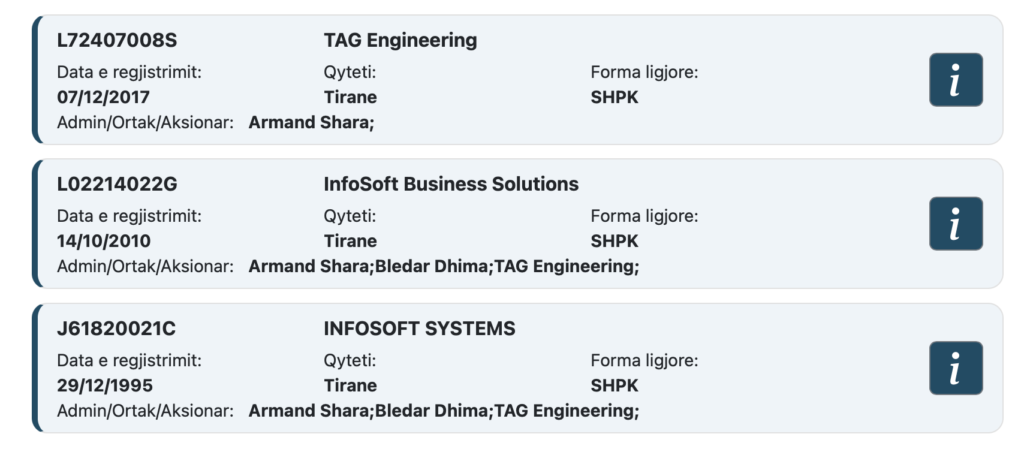The width and height of the screenshot is (1024, 458).
Task: Click Qyteti label in InfoSoft Business Solutions card
Action: coord(349,216)
